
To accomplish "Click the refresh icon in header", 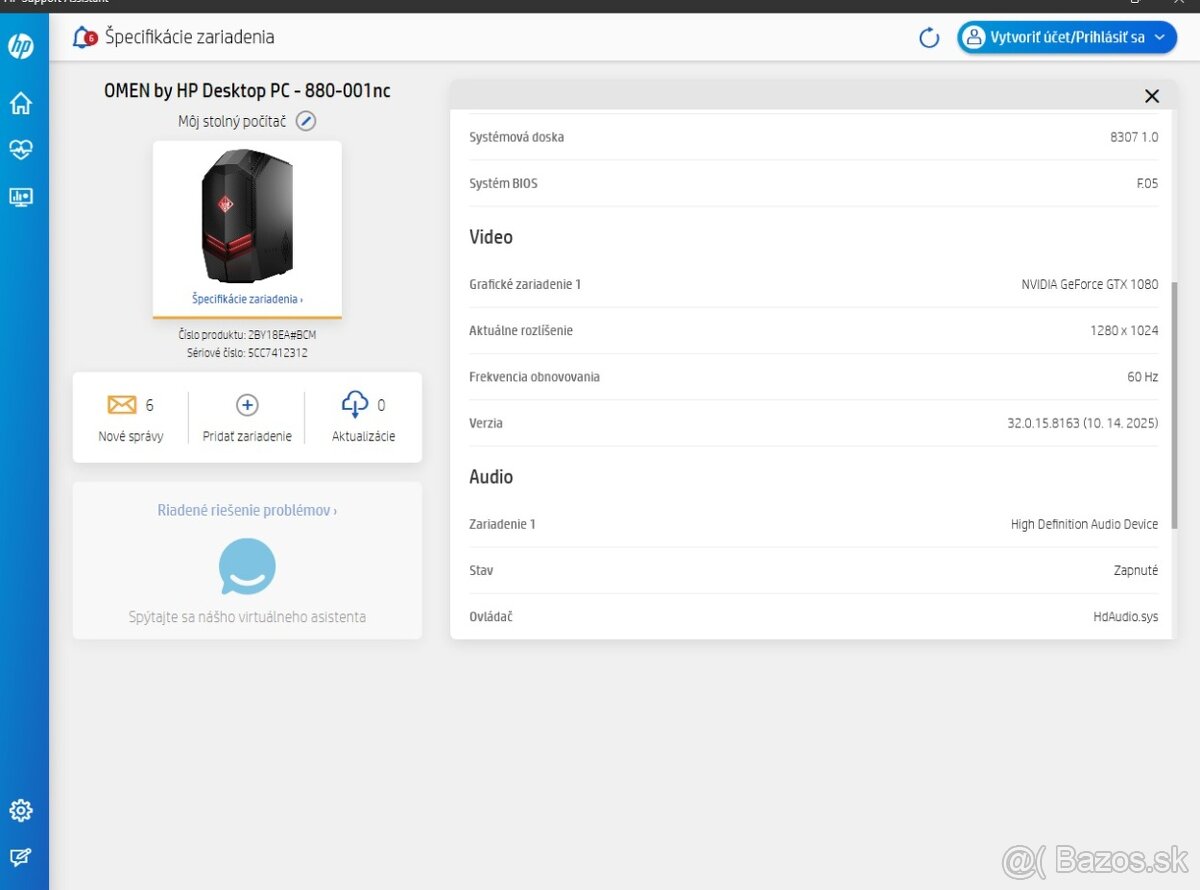I will click(929, 38).
